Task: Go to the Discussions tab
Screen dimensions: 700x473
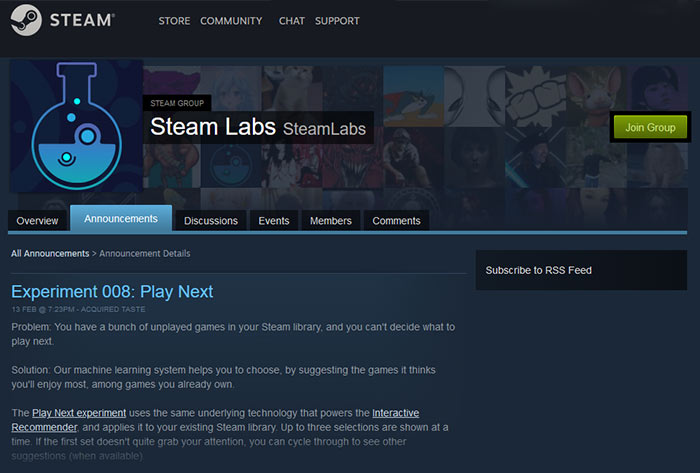Action: tap(211, 221)
